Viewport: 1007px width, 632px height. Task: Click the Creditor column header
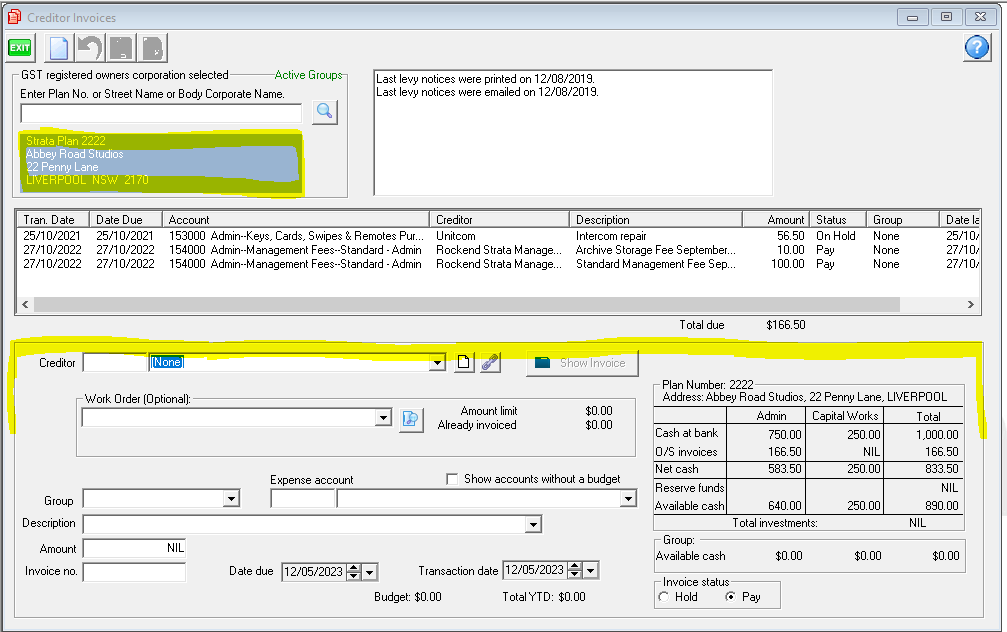(499, 220)
